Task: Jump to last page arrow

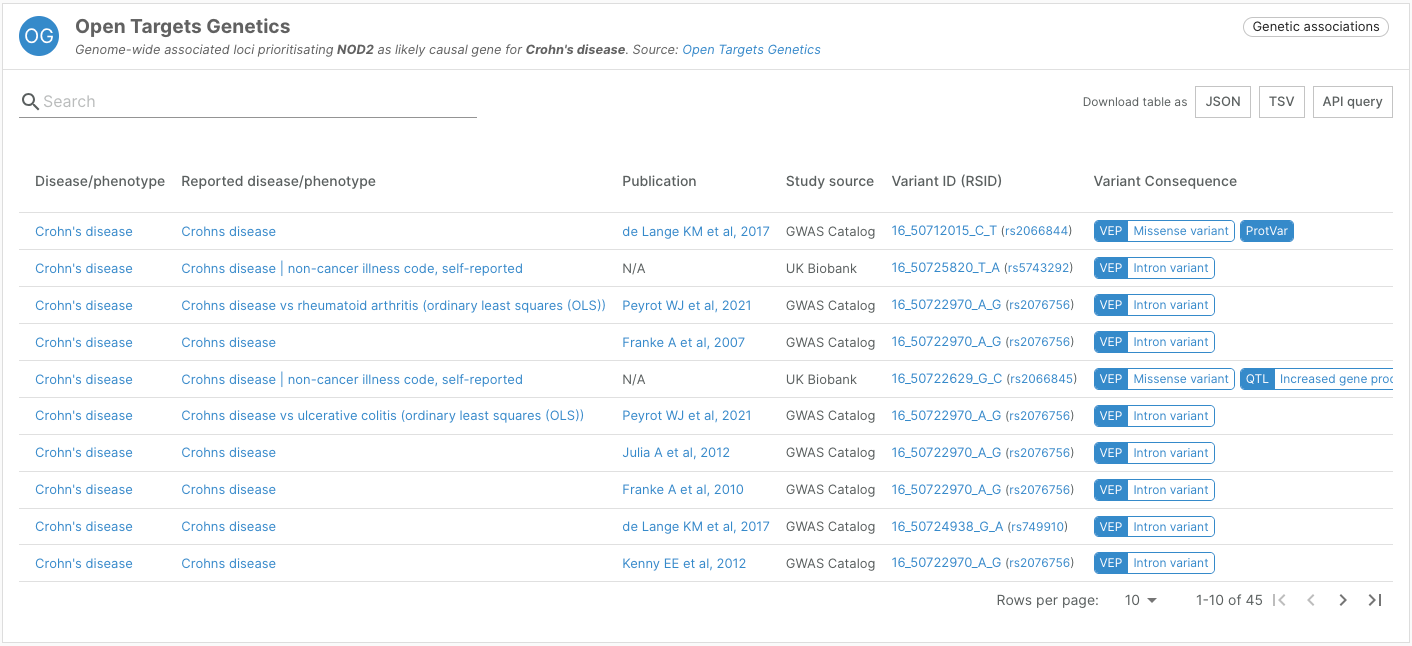Action: tap(1375, 600)
